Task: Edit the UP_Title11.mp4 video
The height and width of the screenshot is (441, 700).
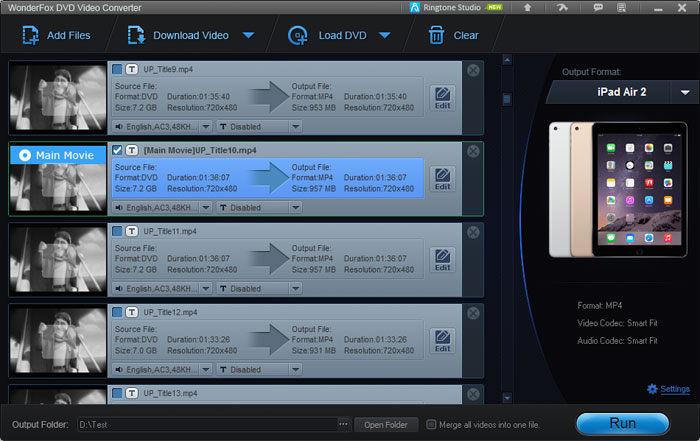Action: point(442,260)
